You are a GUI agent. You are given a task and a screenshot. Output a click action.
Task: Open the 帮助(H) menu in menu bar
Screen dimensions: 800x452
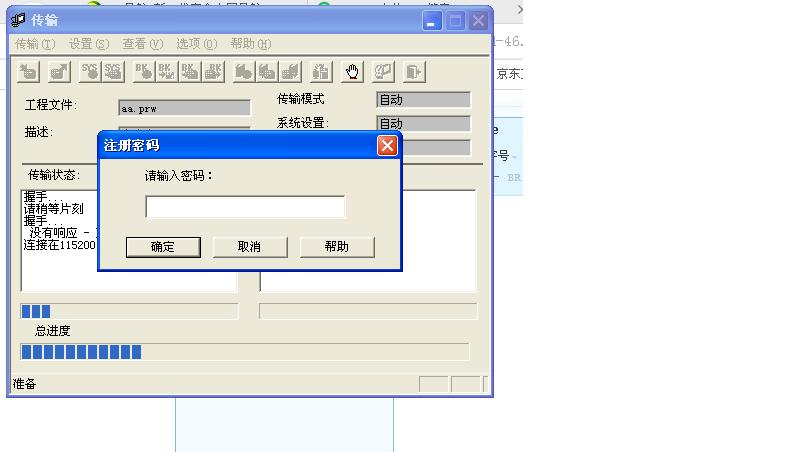(250, 44)
